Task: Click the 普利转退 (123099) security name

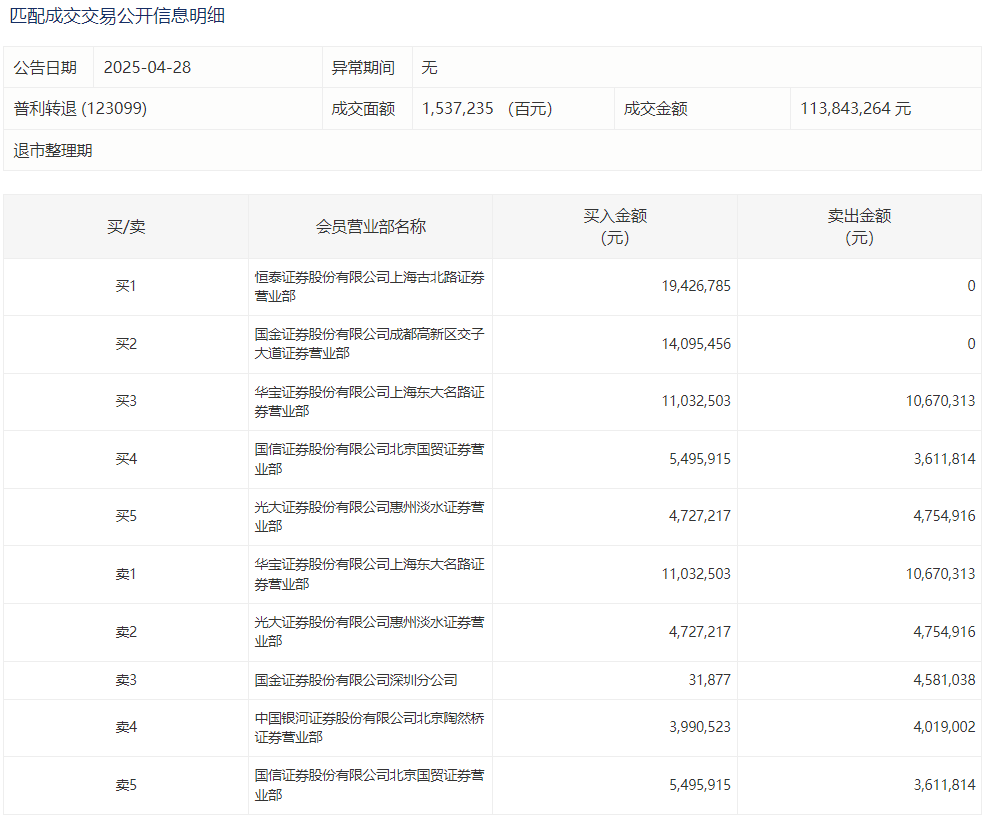Action: (80, 109)
